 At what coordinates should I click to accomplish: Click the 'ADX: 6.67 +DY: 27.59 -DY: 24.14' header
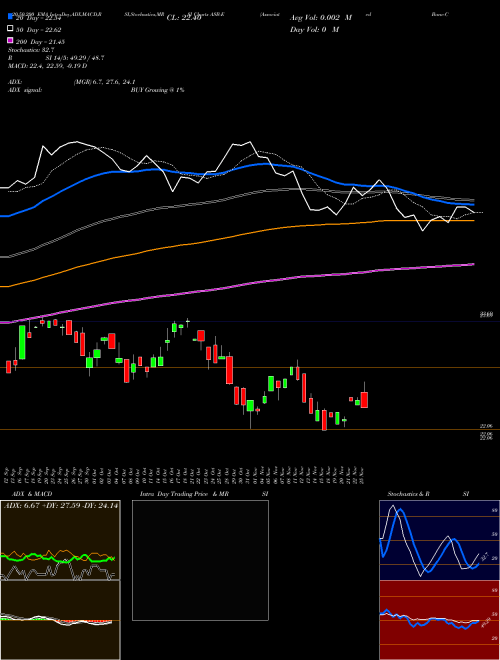(x=61, y=506)
